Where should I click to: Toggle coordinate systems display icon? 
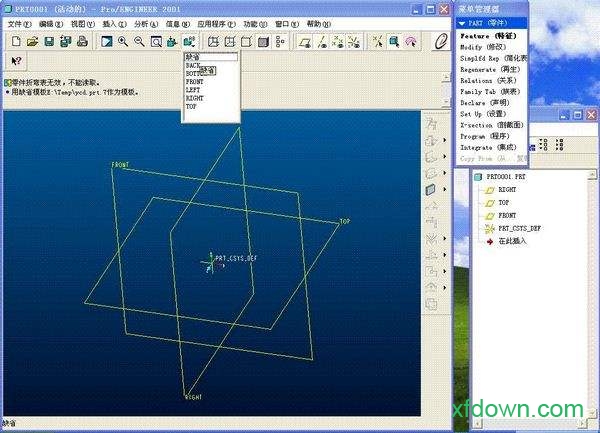(354, 42)
